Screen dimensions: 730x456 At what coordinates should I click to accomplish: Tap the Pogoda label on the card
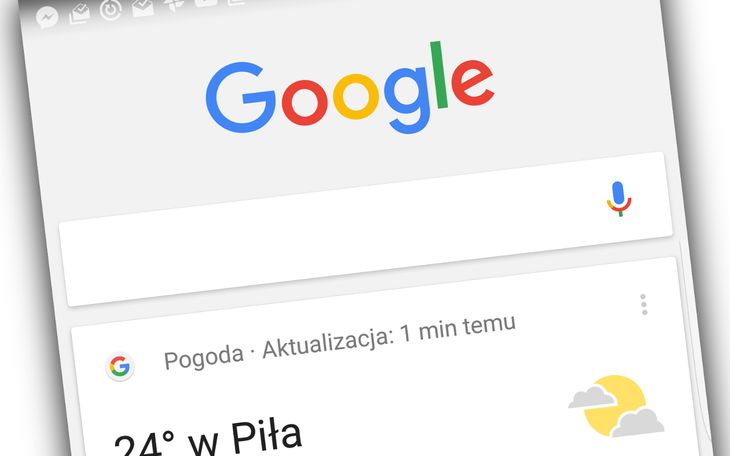(x=203, y=358)
